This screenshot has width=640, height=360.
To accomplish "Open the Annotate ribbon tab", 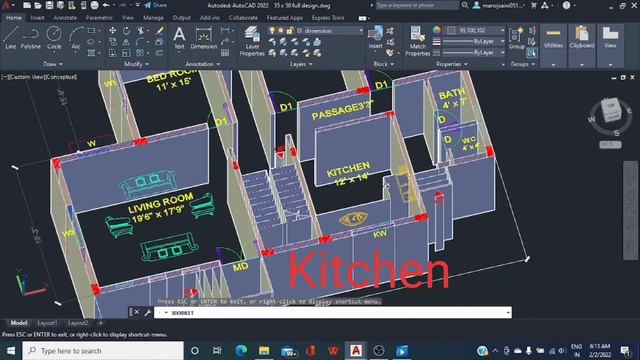I will click(65, 18).
